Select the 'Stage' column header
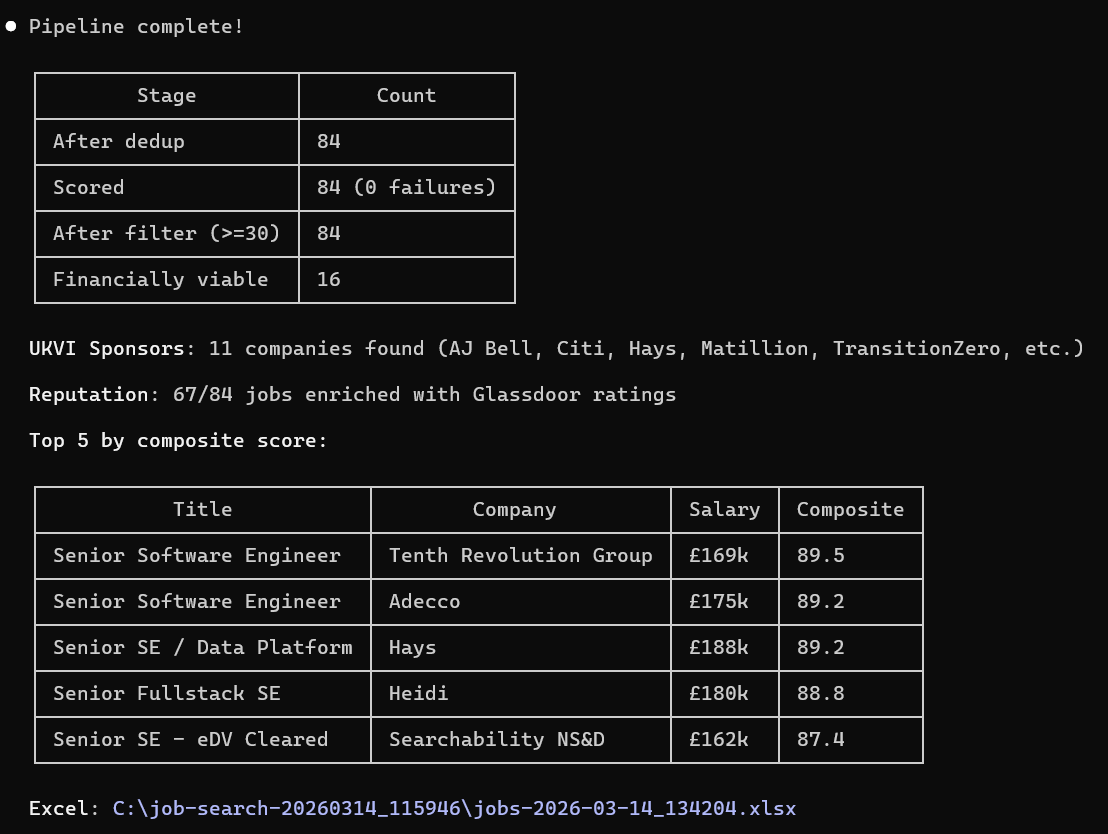The width and height of the screenshot is (1108, 834). click(x=167, y=95)
